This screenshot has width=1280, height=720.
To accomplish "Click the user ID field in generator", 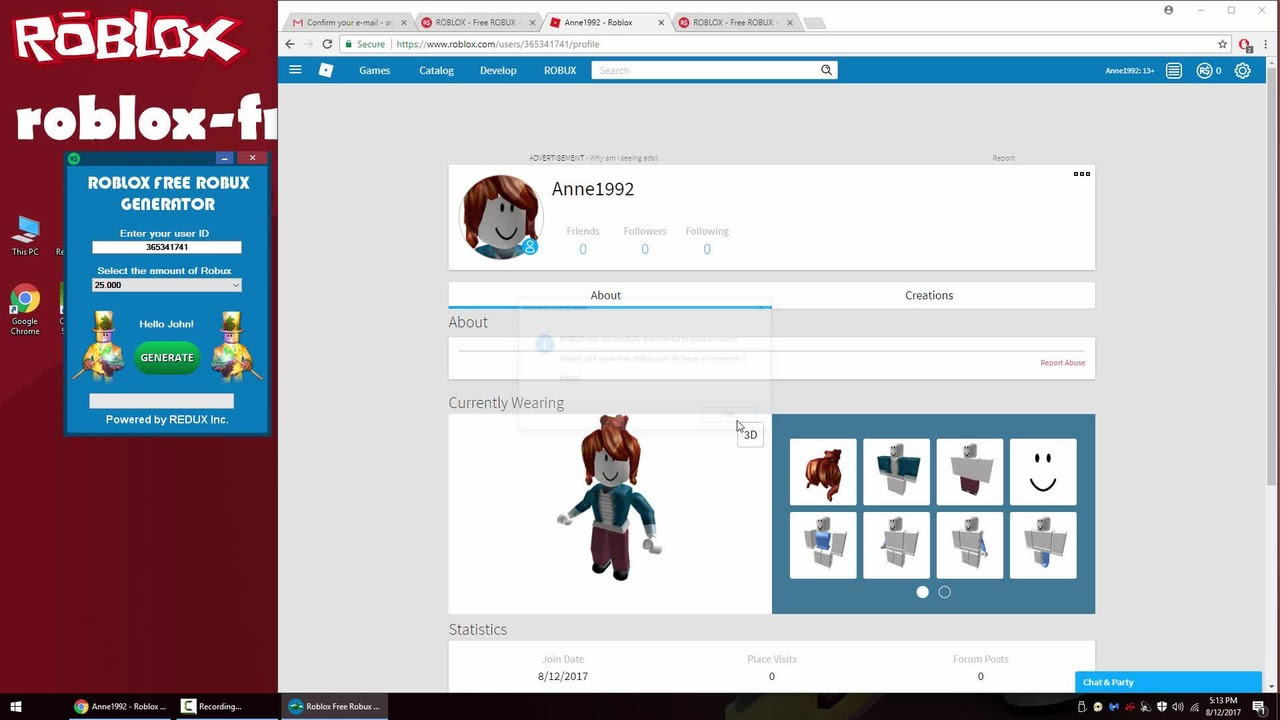I will pyautogui.click(x=166, y=247).
